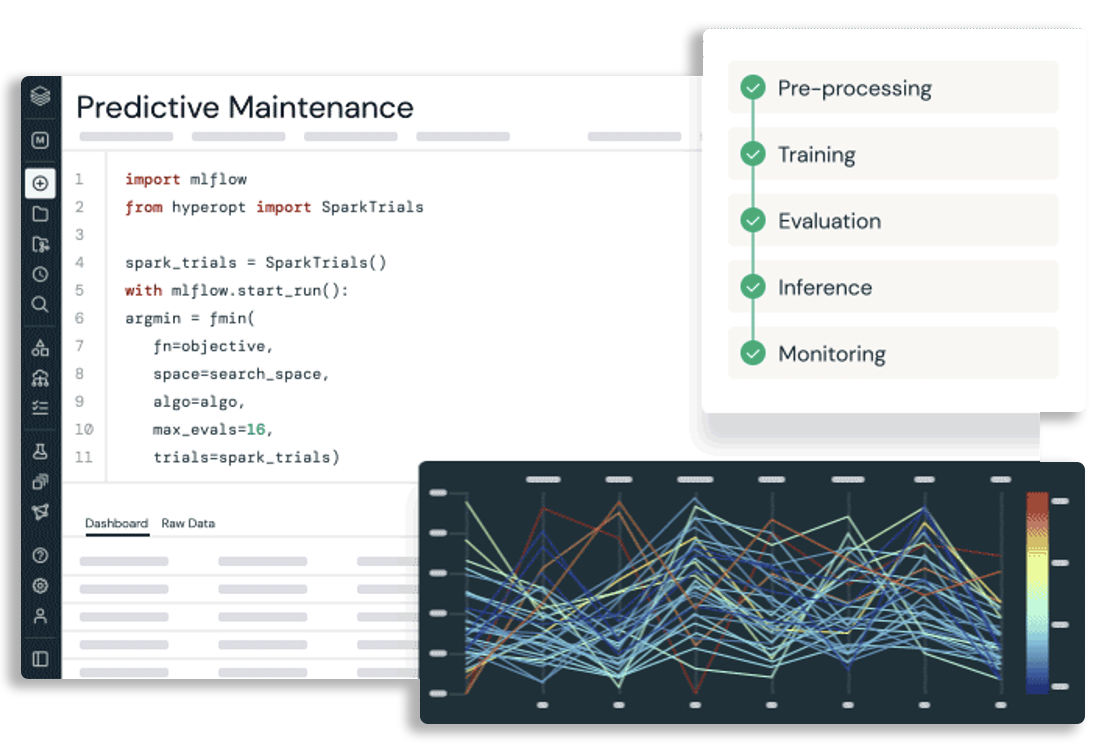Image resolution: width=1116 pixels, height=748 pixels.
Task: Click the Inference pipeline step
Action: [893, 287]
